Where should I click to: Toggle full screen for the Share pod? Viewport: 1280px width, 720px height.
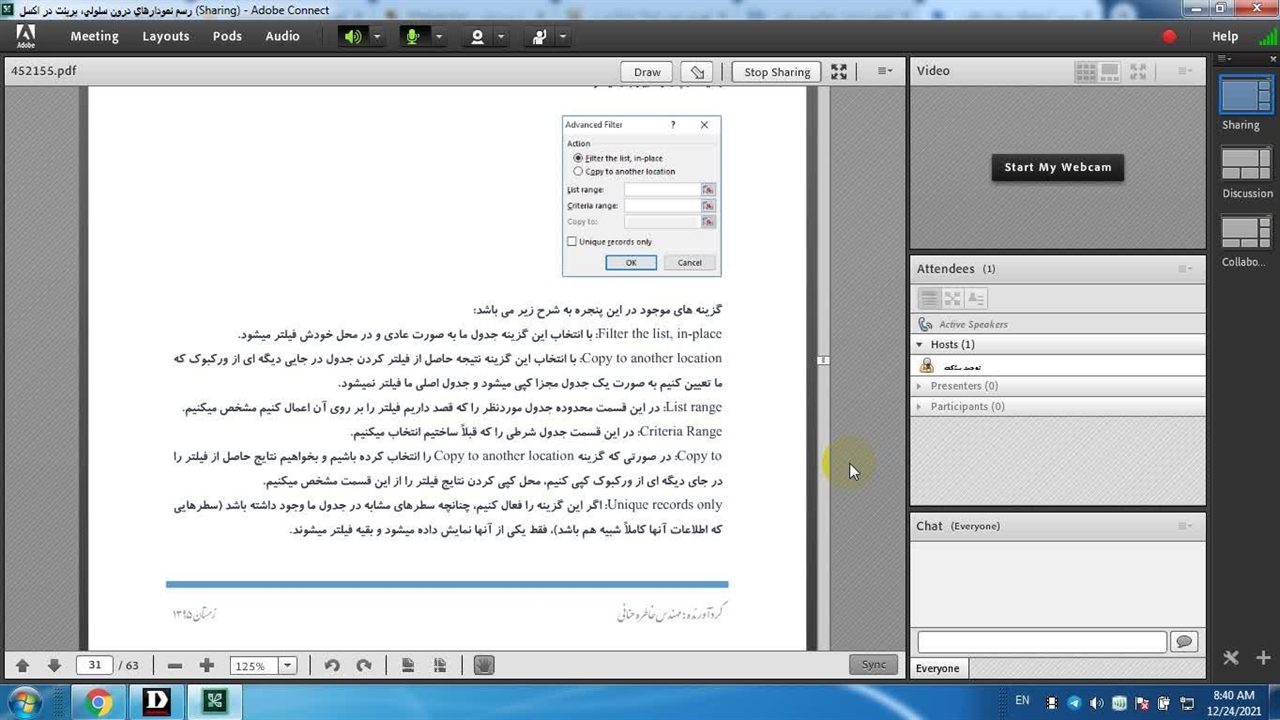(x=839, y=72)
